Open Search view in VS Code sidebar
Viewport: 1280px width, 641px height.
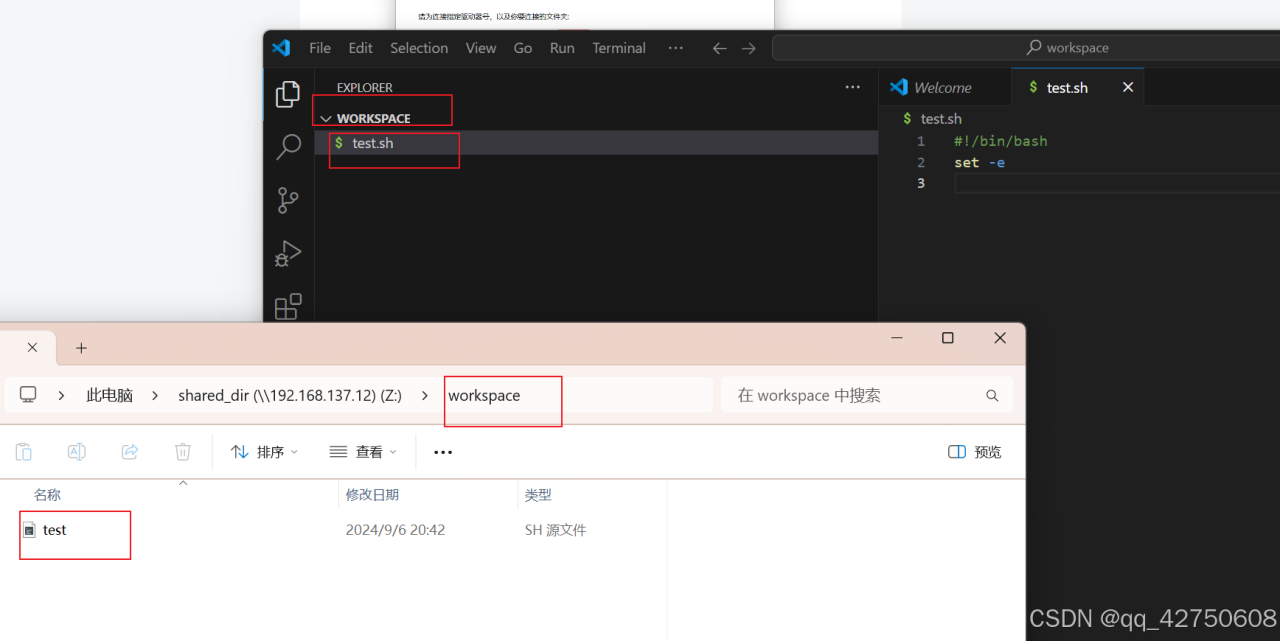point(288,147)
